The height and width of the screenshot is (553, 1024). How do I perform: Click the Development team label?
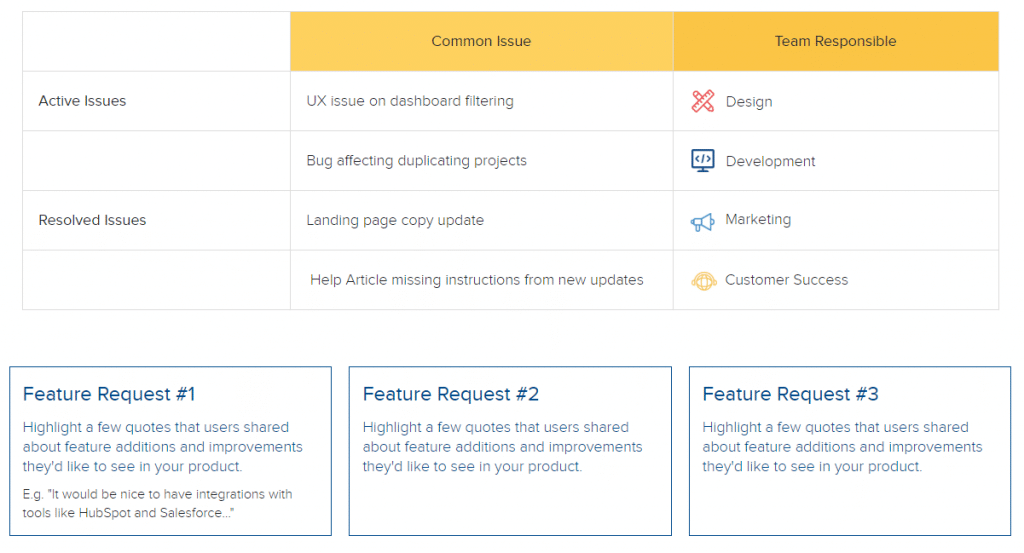click(x=770, y=161)
